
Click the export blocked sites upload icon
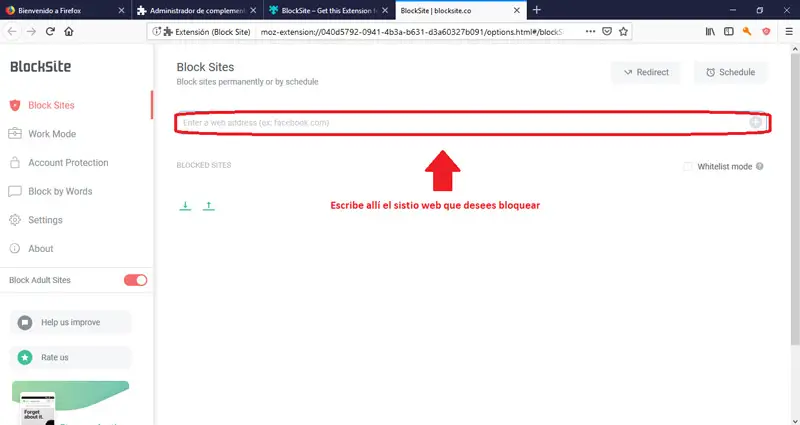[209, 206]
